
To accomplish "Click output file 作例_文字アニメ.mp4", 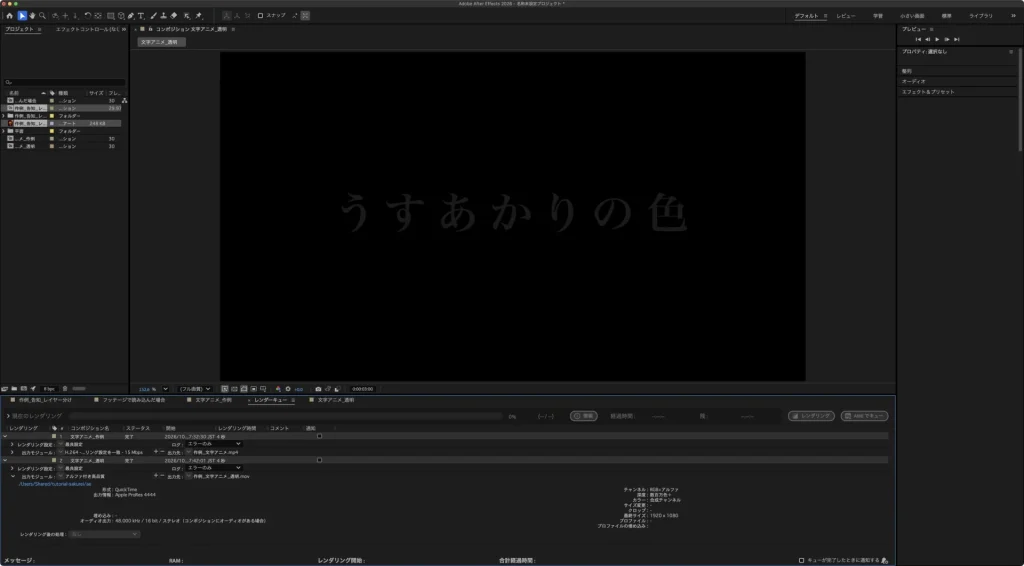I will click(216, 452).
